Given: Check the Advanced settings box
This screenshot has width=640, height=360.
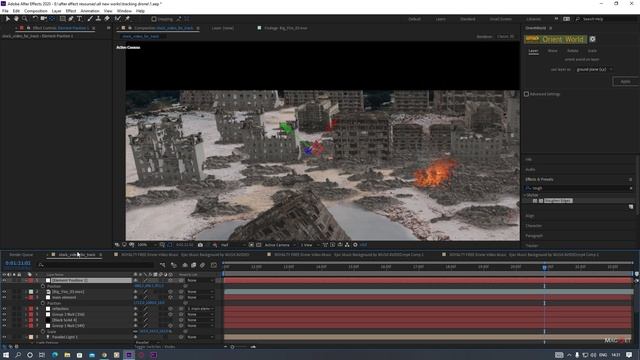Looking at the screenshot, I should coord(527,94).
